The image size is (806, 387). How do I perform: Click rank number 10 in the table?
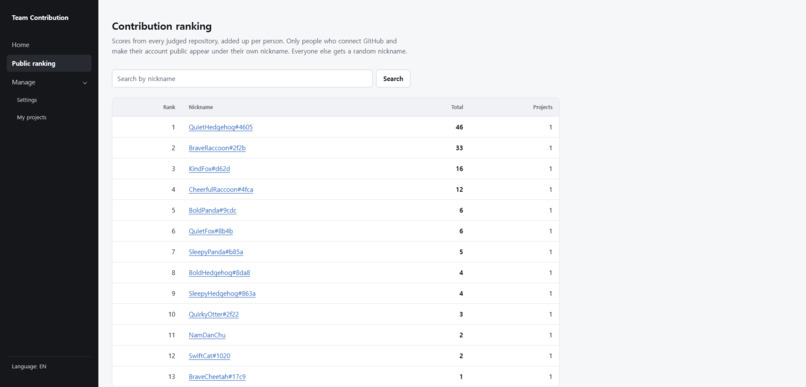[172, 315]
